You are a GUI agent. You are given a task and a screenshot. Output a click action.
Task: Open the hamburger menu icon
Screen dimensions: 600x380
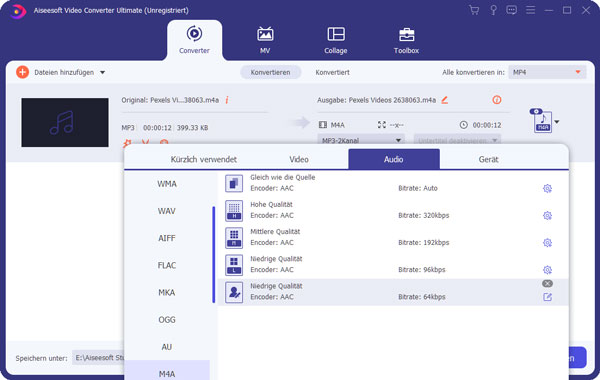coord(530,10)
